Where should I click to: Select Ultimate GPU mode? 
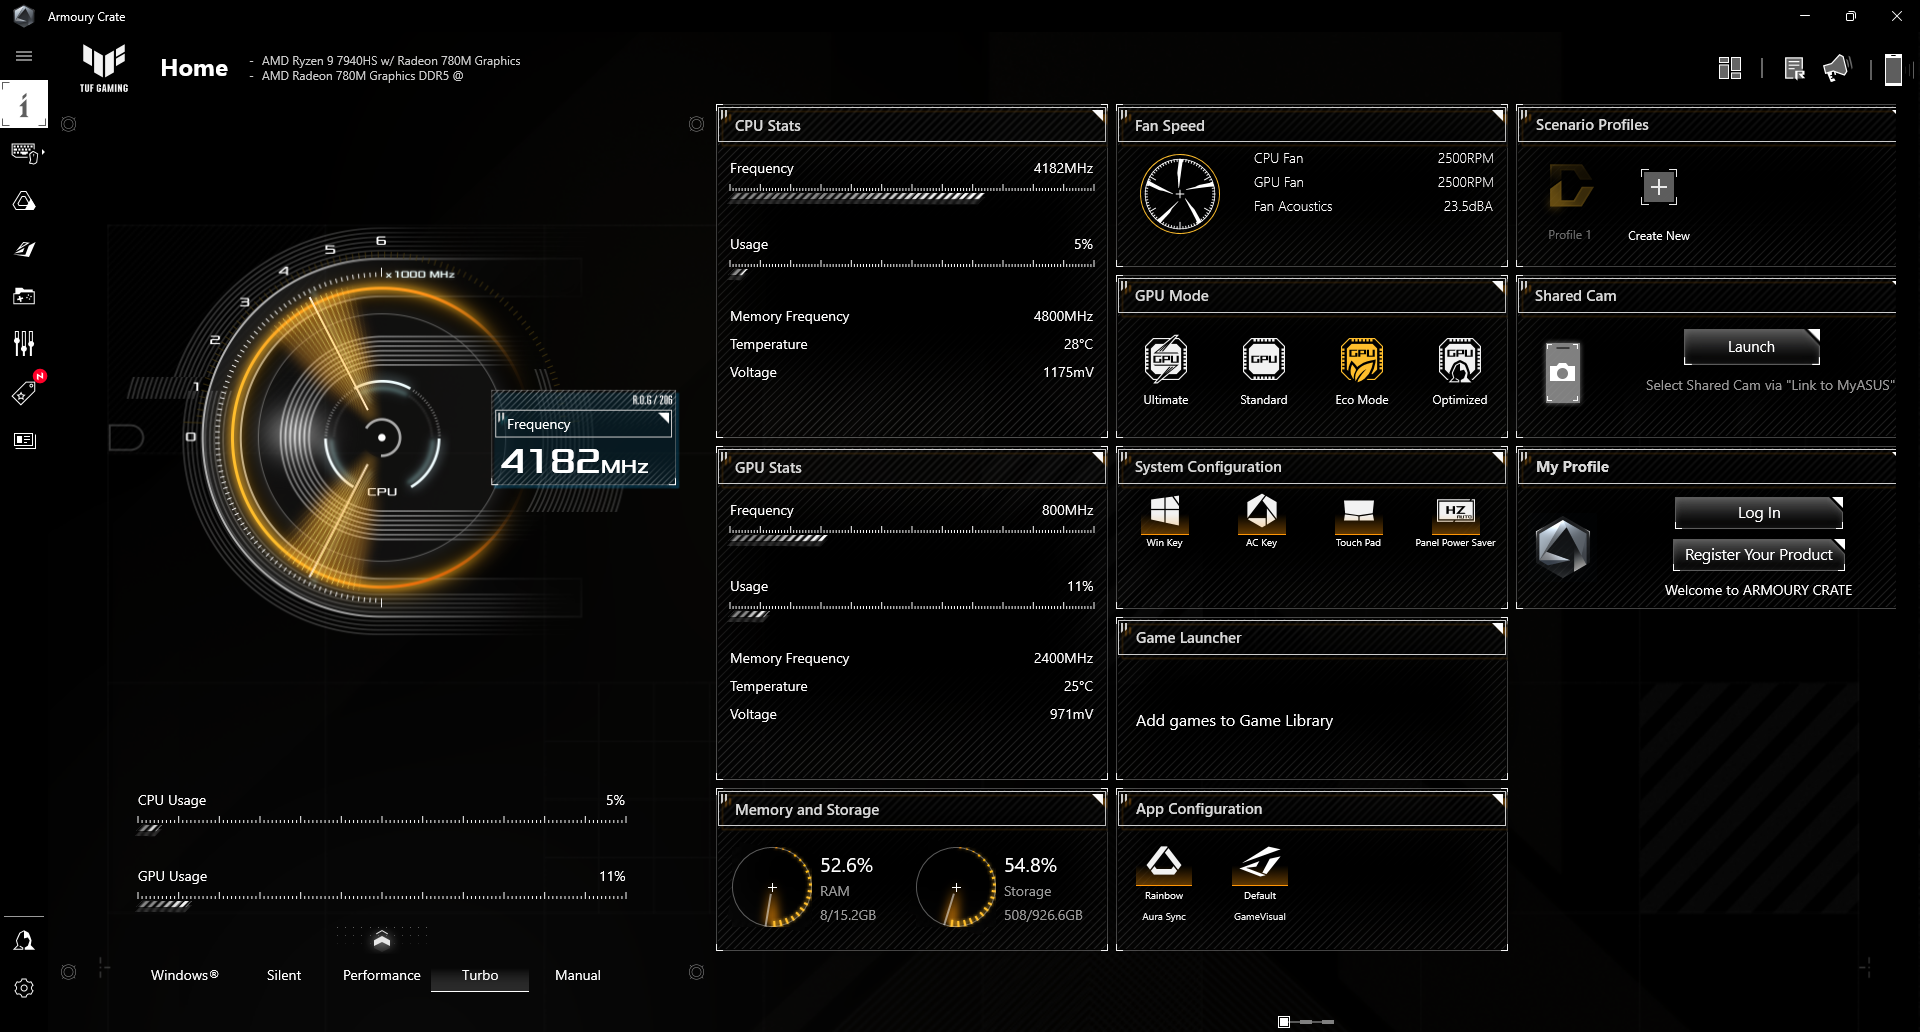point(1166,372)
